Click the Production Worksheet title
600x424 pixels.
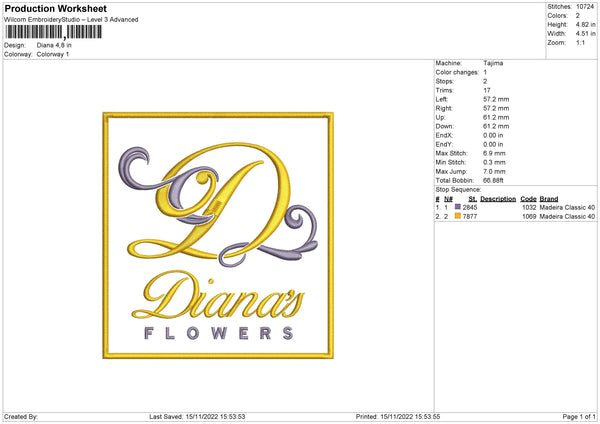(x=55, y=8)
